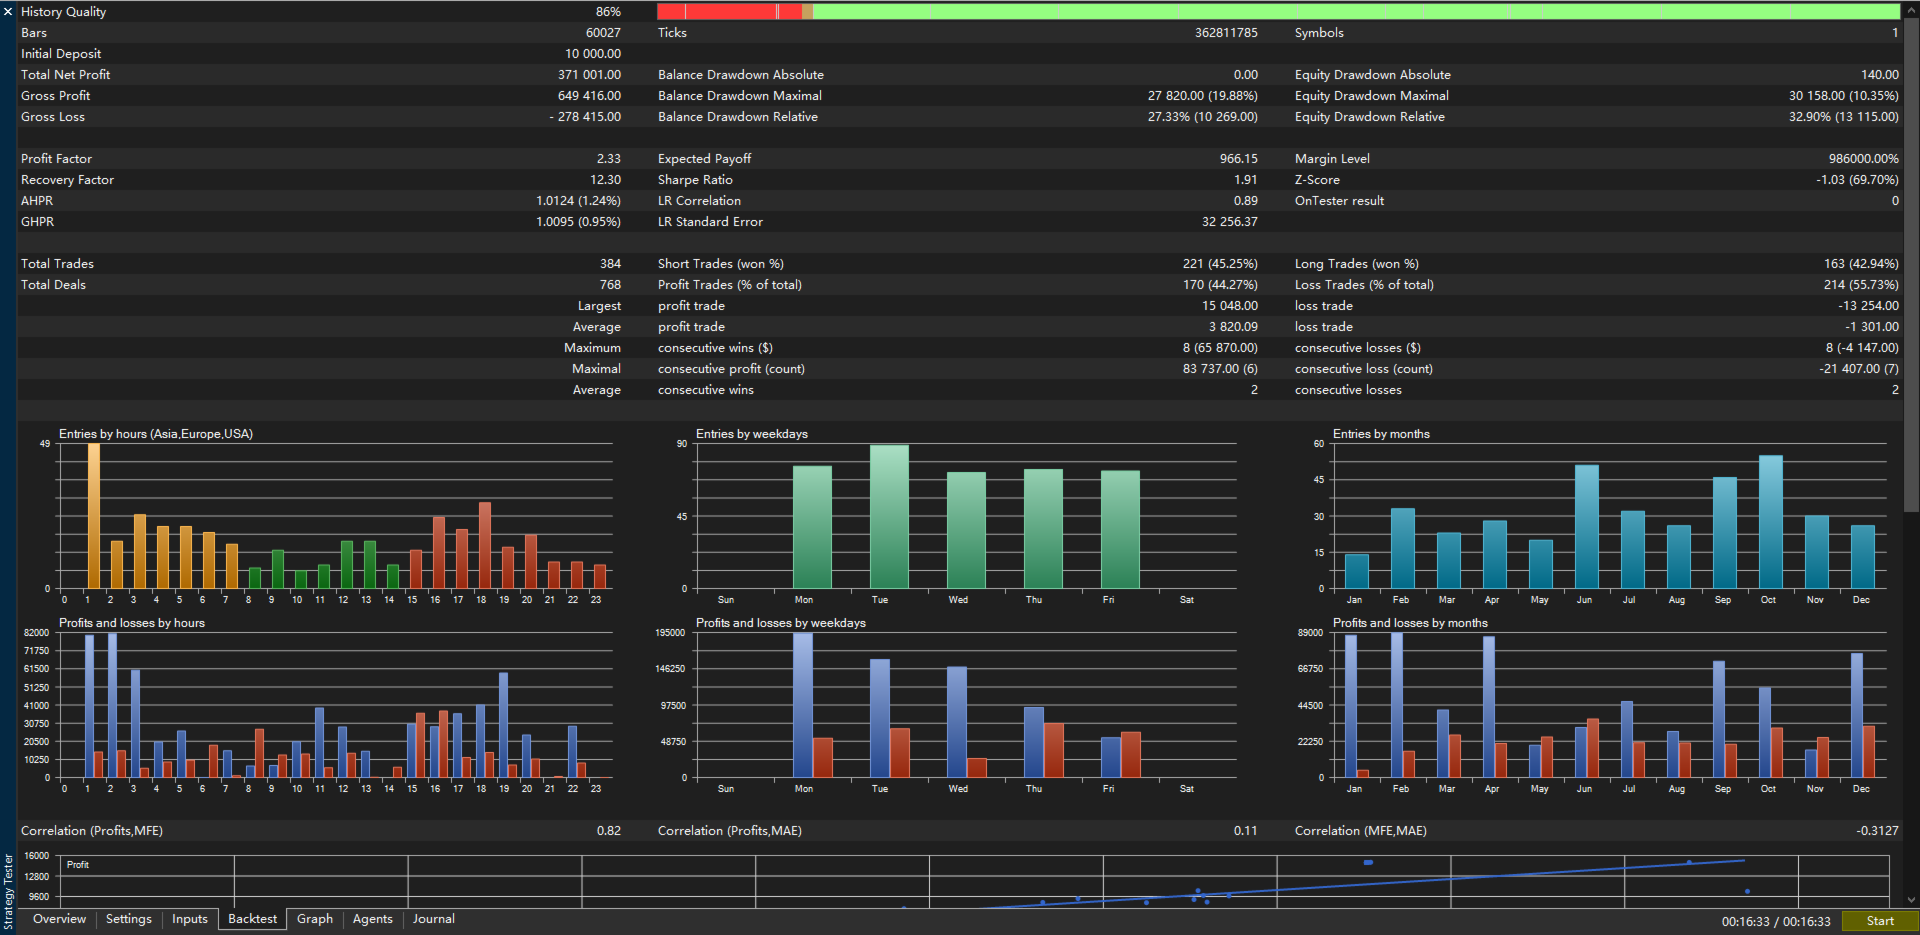Click the Strategy Tester vertical panel label
The width and height of the screenshot is (1920, 935).
click(x=8, y=892)
